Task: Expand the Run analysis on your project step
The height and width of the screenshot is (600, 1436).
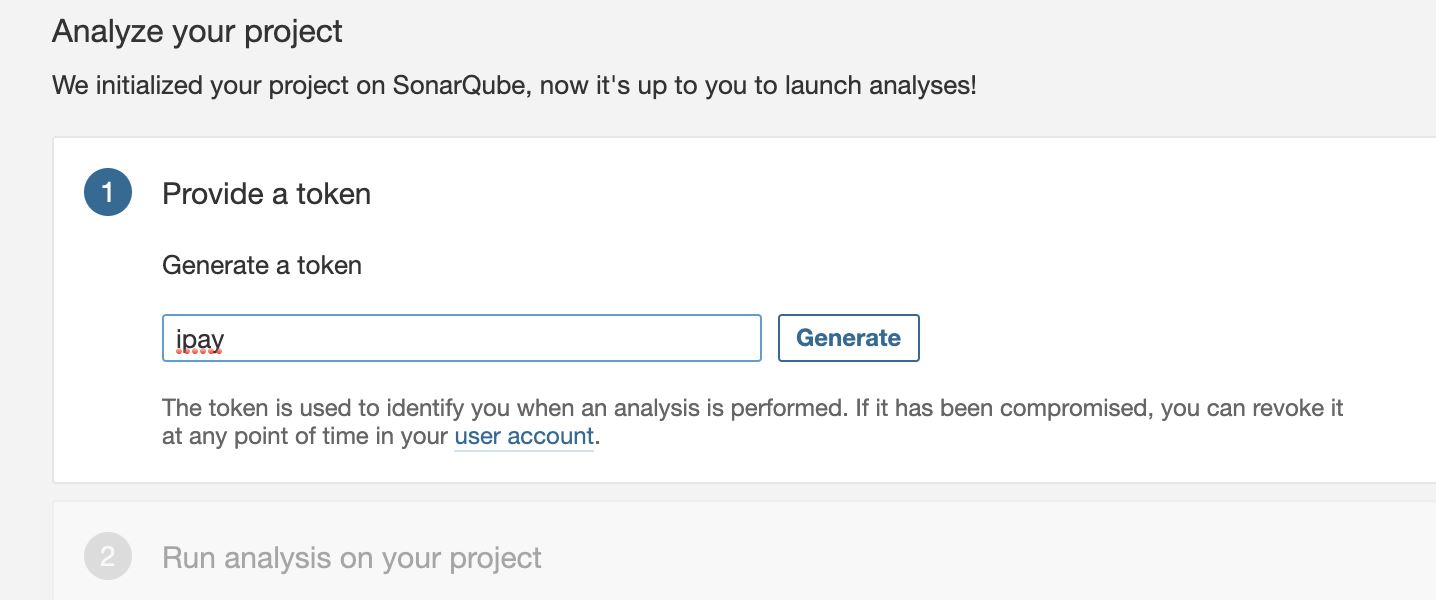Action: point(352,557)
